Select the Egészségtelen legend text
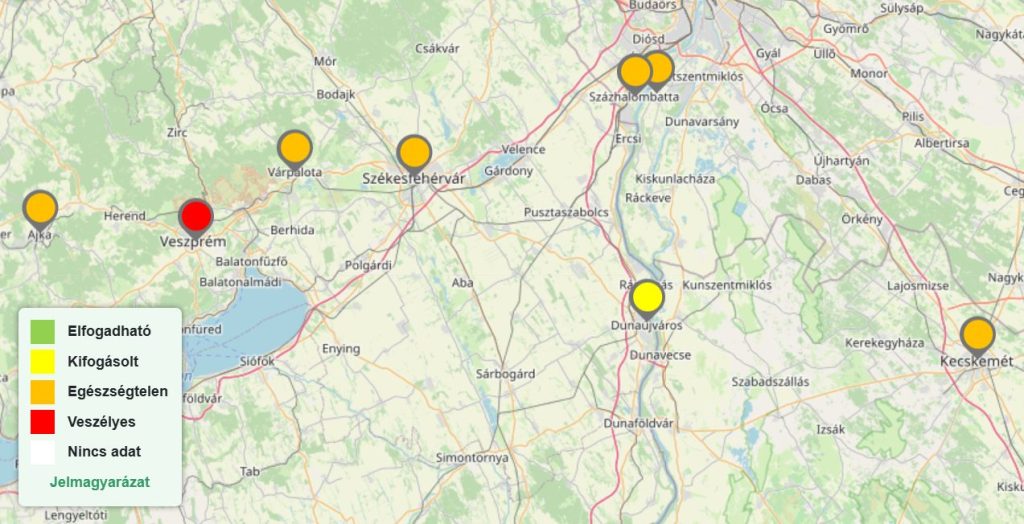Image resolution: width=1024 pixels, height=524 pixels. pyautogui.click(x=117, y=391)
